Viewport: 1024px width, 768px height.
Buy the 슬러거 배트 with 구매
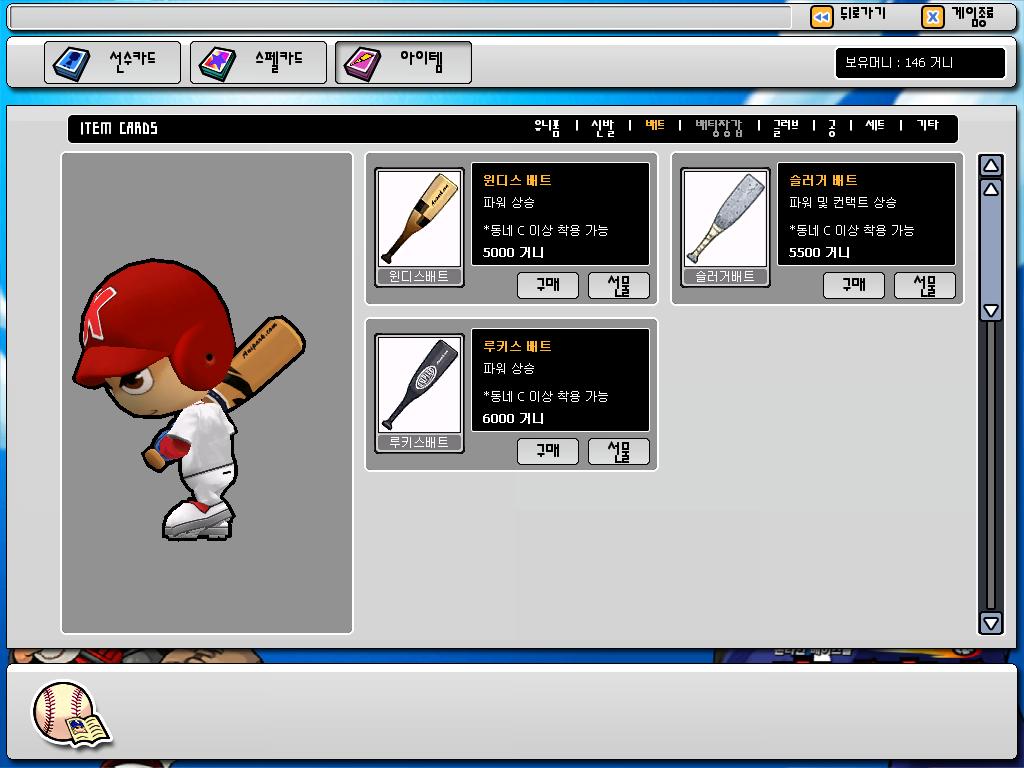(x=854, y=285)
